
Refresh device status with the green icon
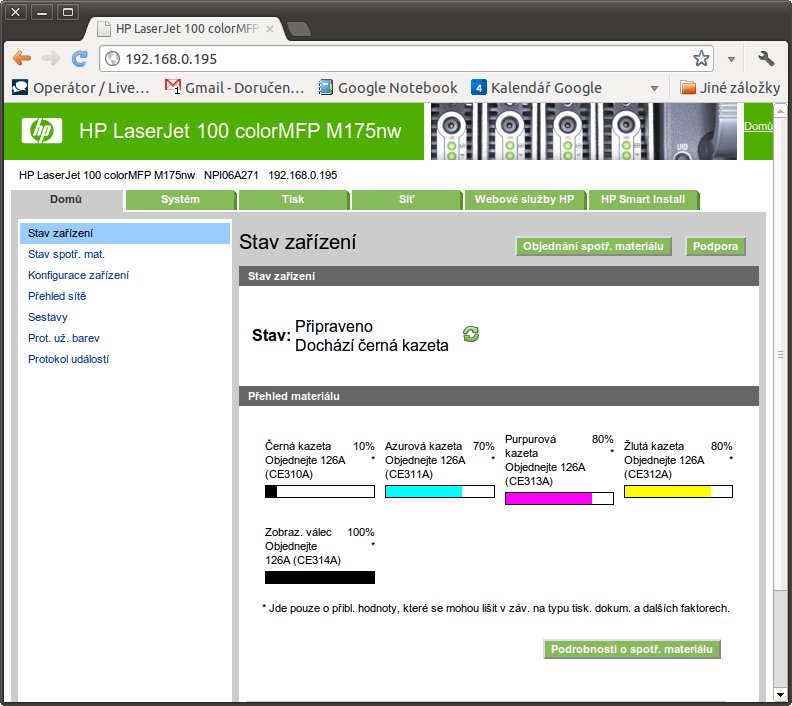click(x=471, y=334)
